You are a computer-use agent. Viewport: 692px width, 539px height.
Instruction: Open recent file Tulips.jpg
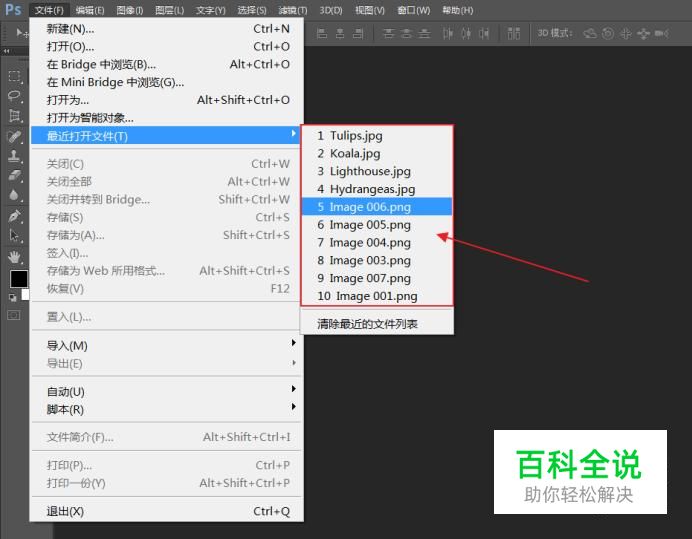(x=377, y=136)
